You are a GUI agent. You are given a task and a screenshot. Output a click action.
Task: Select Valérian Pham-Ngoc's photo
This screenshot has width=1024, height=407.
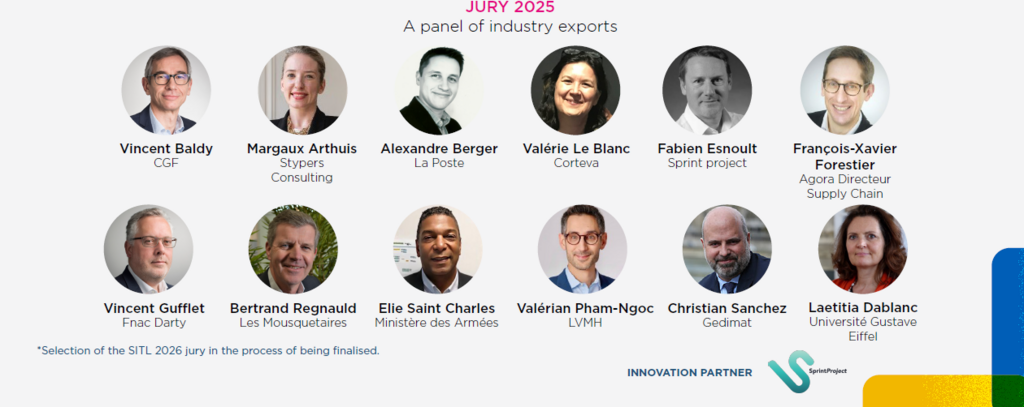tap(583, 249)
